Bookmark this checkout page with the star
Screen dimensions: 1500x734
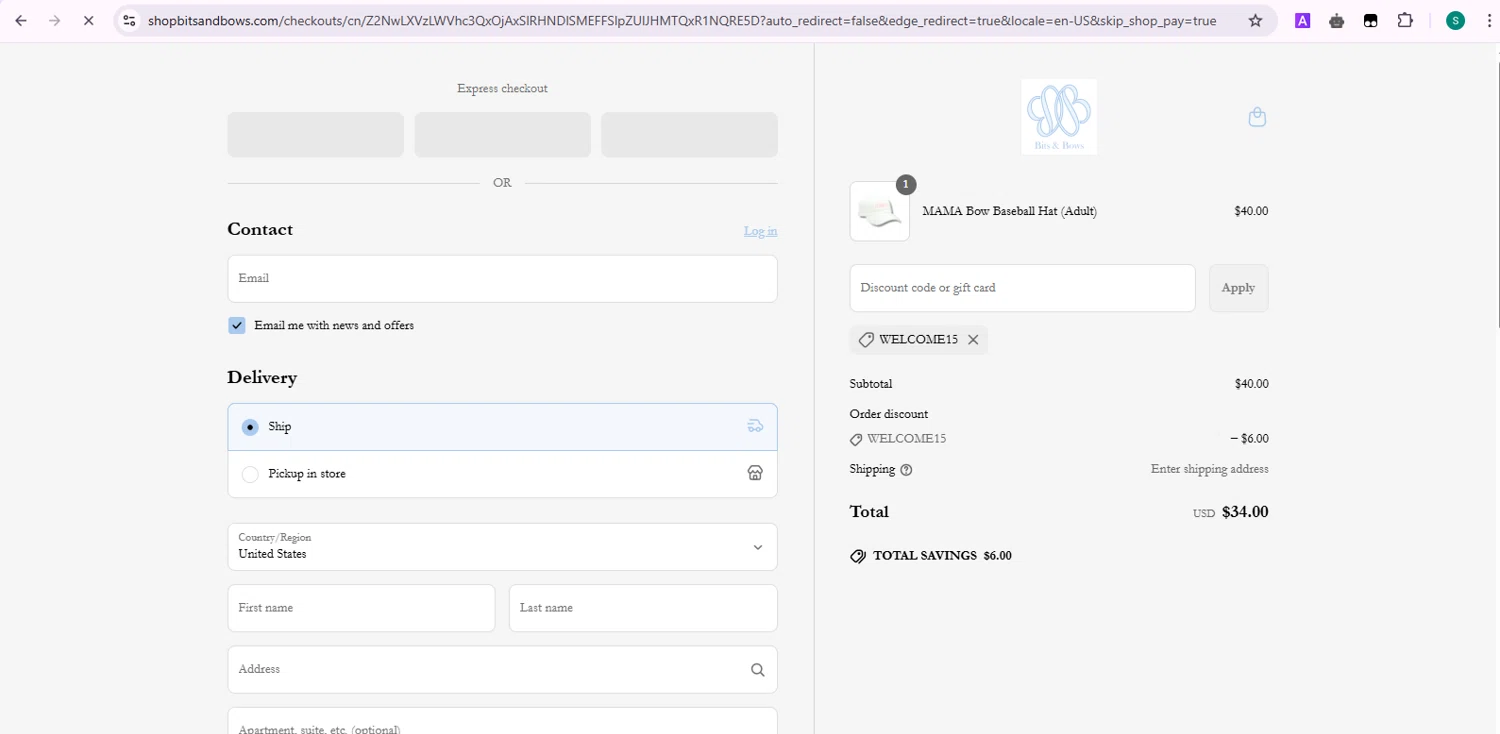tap(1255, 20)
